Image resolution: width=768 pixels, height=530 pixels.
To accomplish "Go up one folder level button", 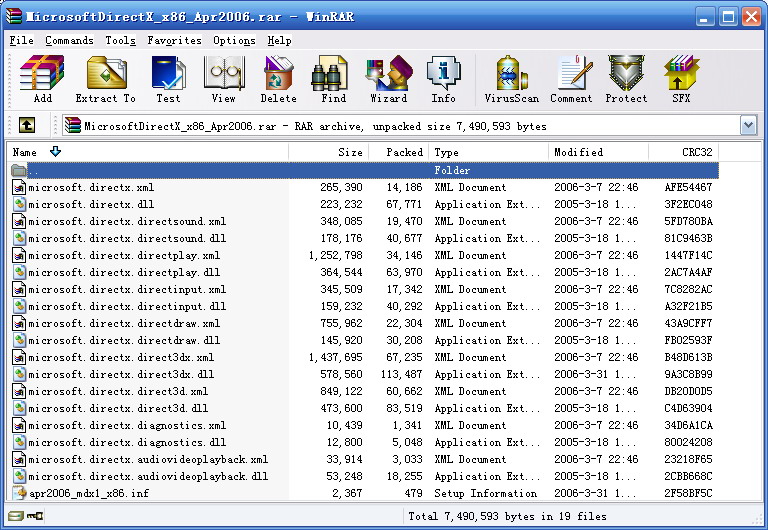I will [27, 125].
